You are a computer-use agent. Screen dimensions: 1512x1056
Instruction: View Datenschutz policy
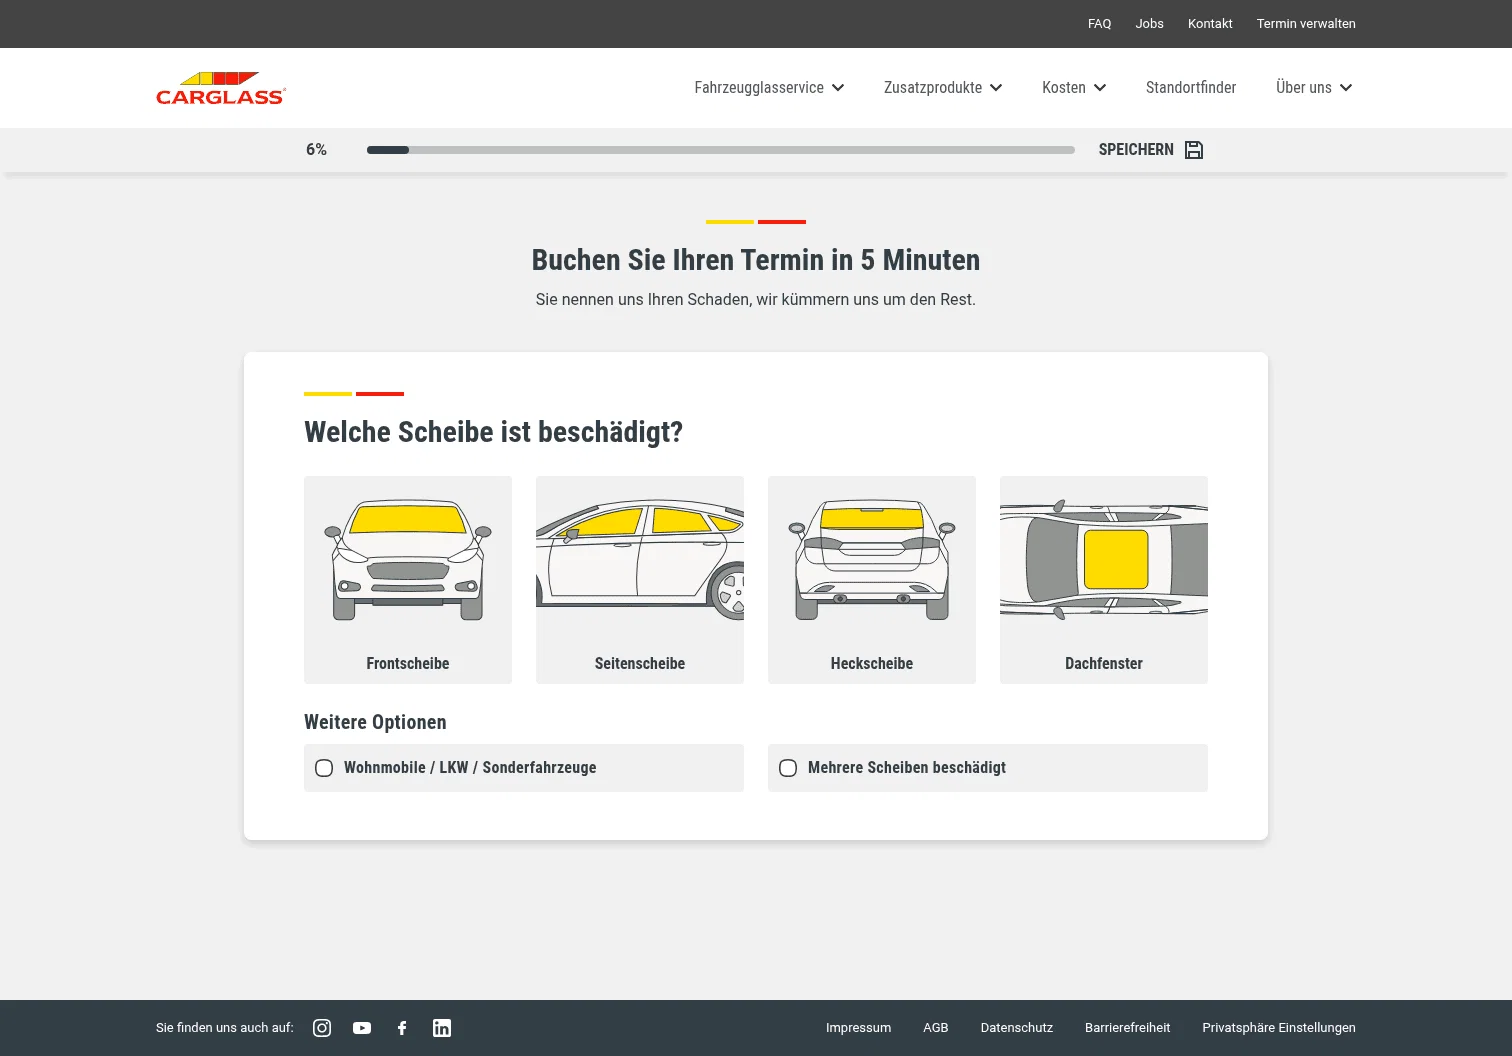click(x=1017, y=1028)
